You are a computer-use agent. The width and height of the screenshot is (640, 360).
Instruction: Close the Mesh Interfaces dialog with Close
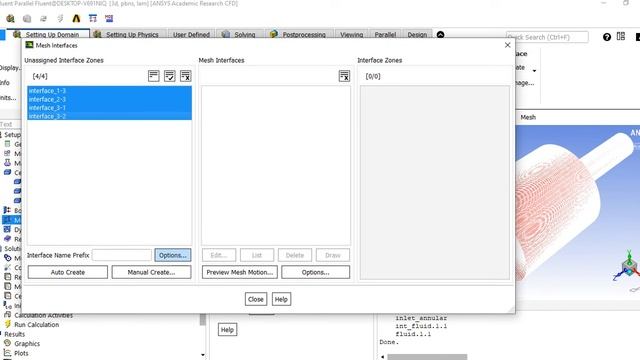(x=256, y=299)
